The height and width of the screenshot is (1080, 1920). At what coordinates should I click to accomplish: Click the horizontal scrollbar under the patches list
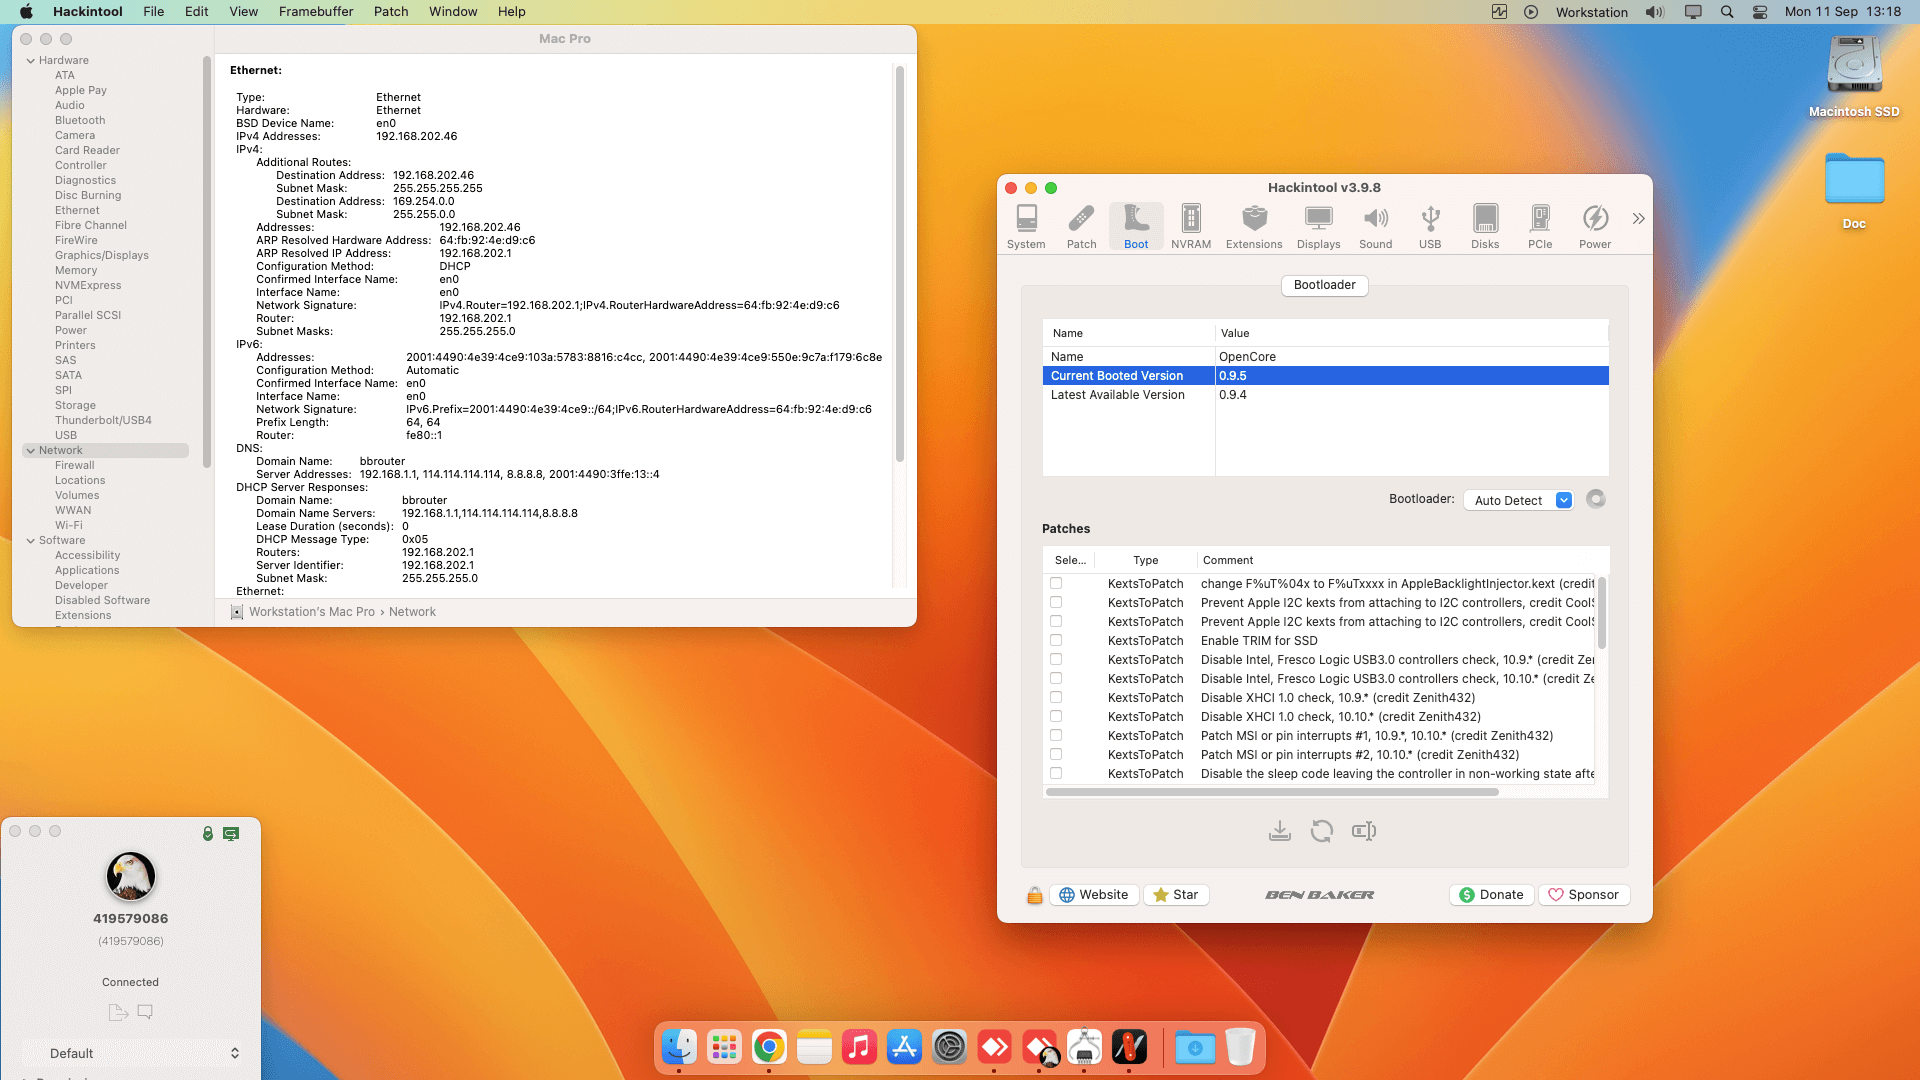tap(1270, 791)
